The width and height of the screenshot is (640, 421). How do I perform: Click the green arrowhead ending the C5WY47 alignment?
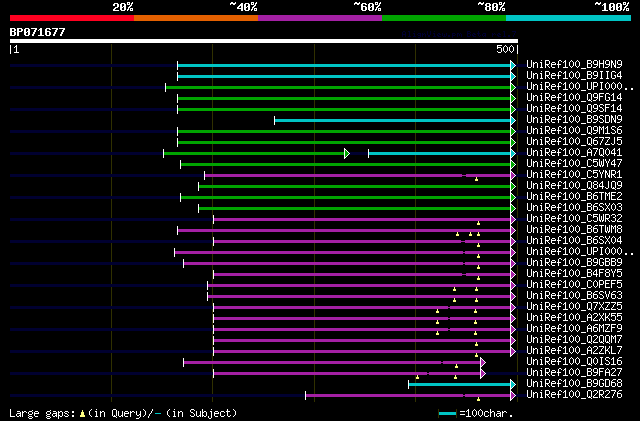(513, 165)
